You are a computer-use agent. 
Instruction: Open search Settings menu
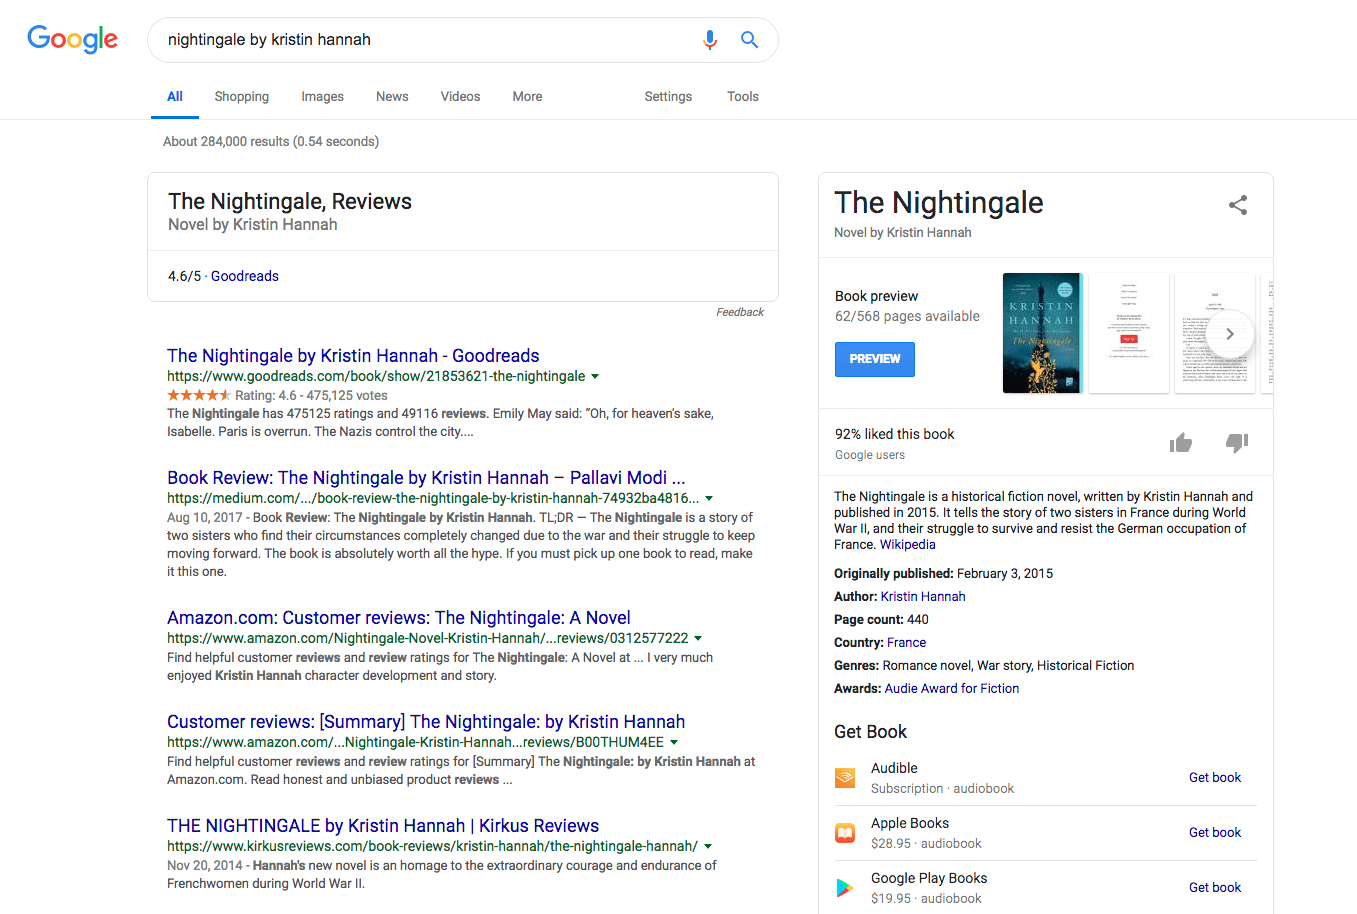click(x=668, y=97)
